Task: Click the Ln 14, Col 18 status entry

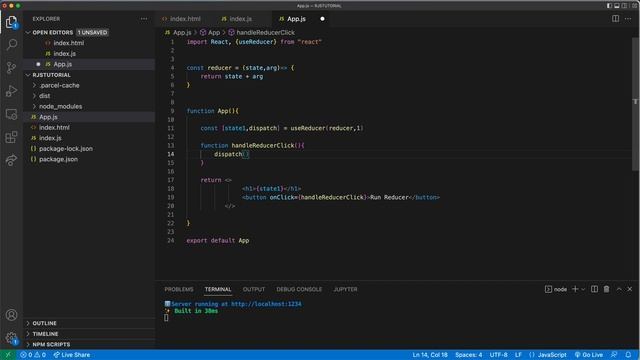Action: (430, 355)
